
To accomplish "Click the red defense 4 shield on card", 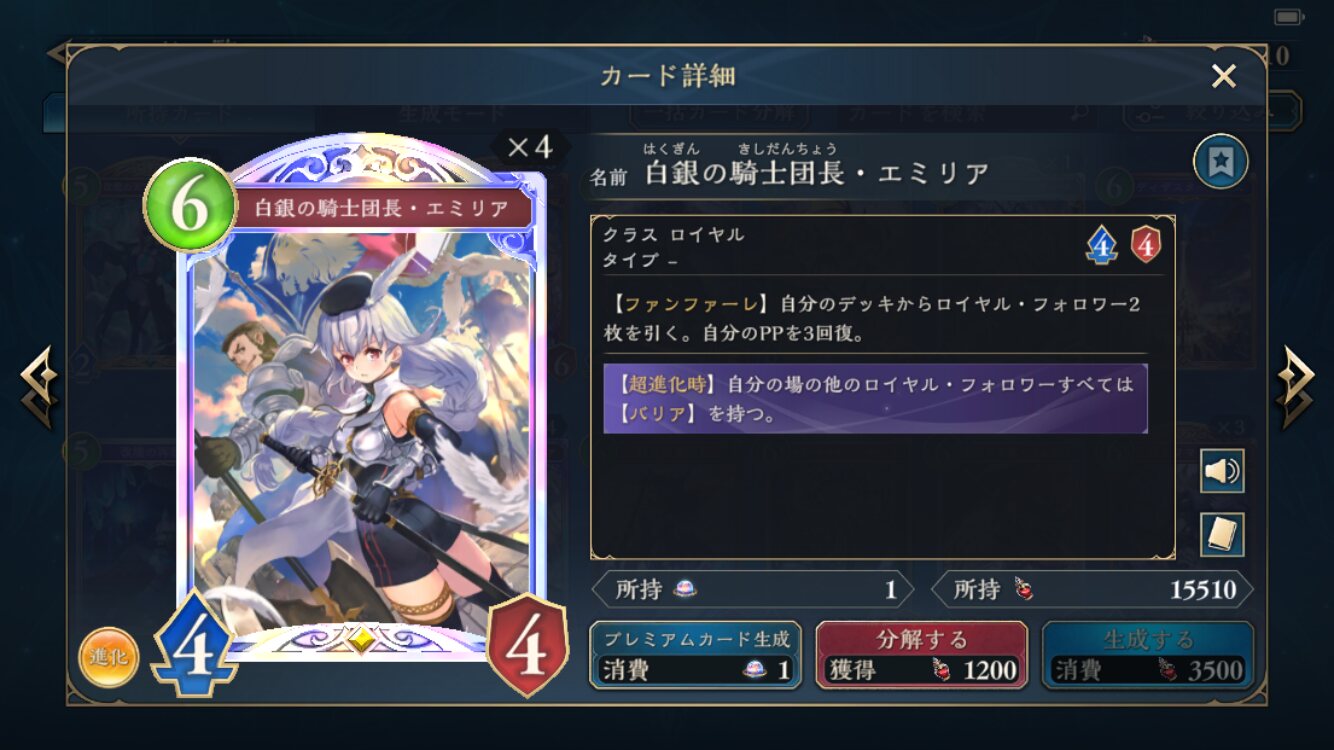I will click(x=527, y=646).
